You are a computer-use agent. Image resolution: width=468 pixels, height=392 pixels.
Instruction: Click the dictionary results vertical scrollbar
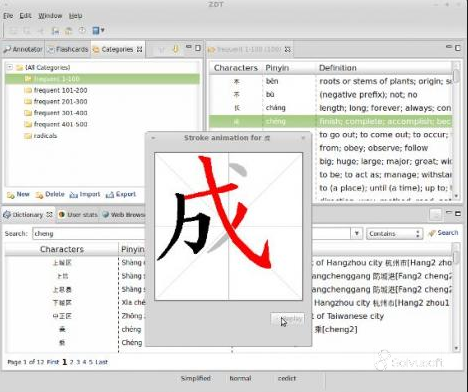(456, 297)
